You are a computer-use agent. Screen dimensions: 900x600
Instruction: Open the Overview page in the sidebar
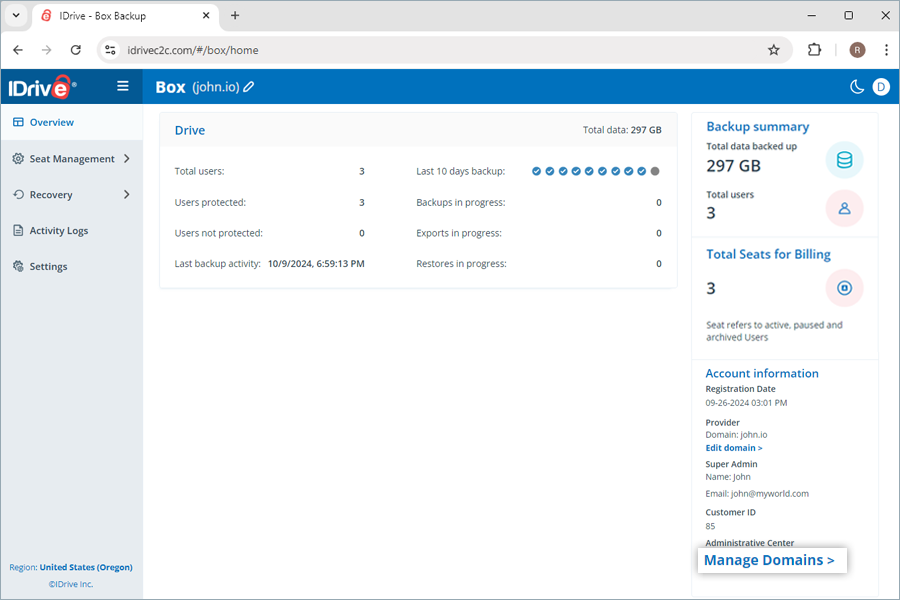(x=51, y=122)
